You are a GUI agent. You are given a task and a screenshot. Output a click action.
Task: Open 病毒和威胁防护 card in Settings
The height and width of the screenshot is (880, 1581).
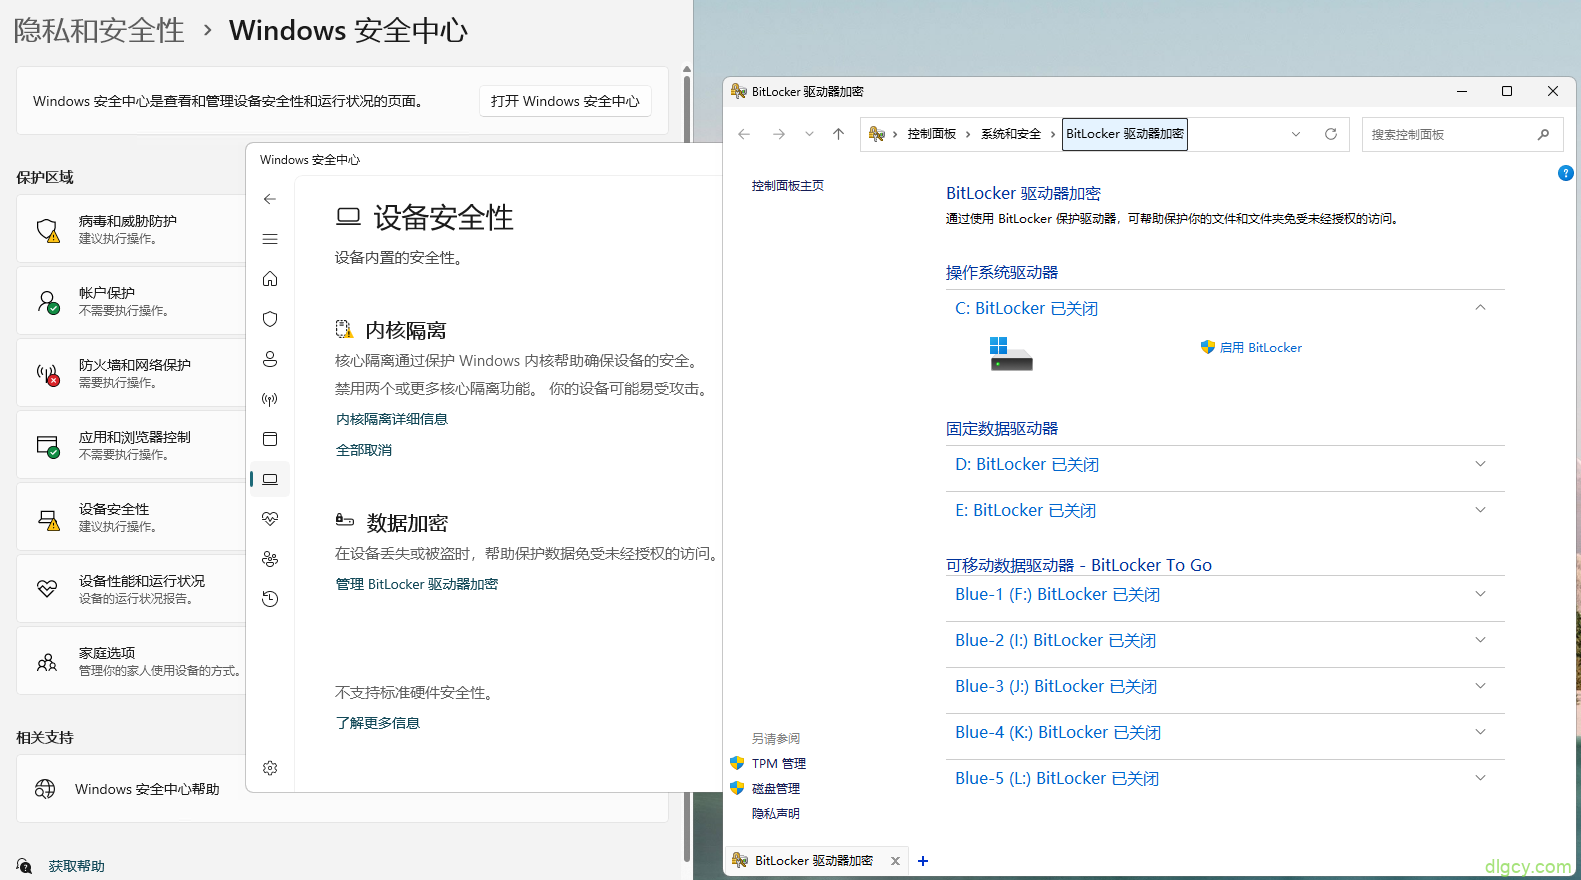[x=132, y=229]
